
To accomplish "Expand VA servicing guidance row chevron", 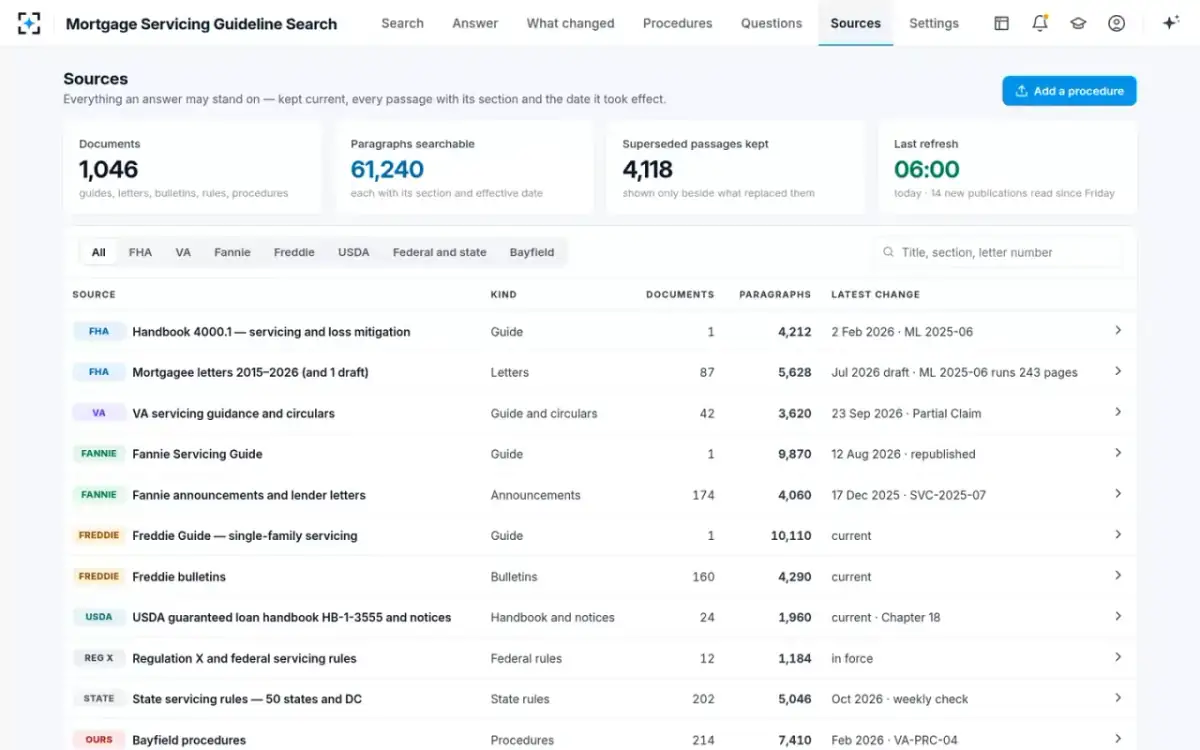I will 1118,412.
